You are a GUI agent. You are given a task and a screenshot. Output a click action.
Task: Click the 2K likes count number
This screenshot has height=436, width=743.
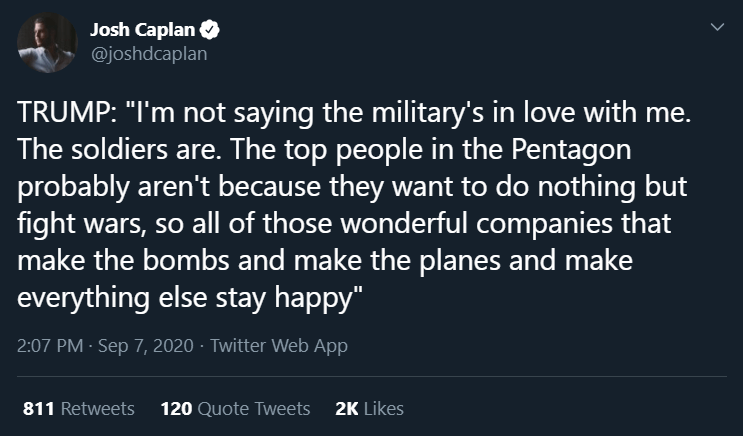(x=347, y=408)
